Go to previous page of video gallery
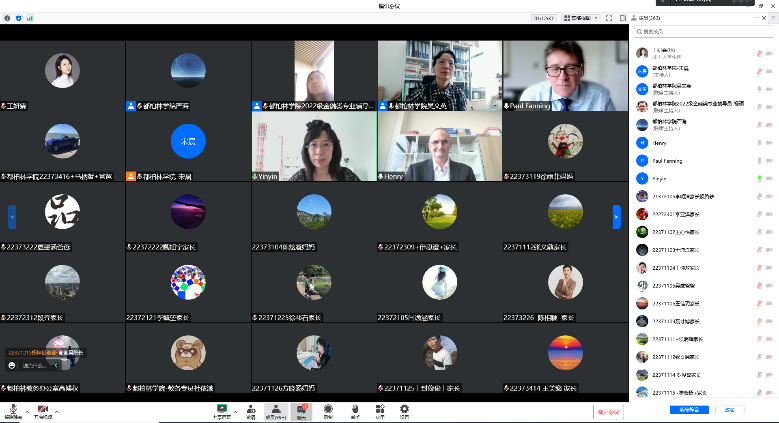The width and height of the screenshot is (779, 423). coord(12,215)
